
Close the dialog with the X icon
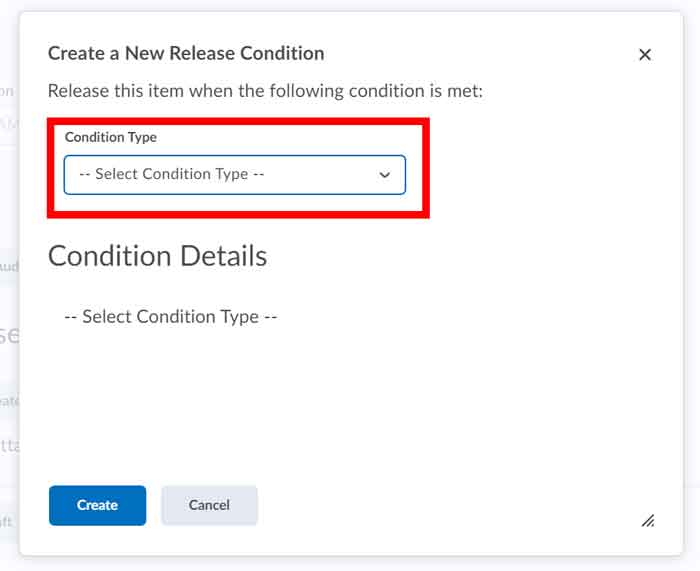(645, 55)
